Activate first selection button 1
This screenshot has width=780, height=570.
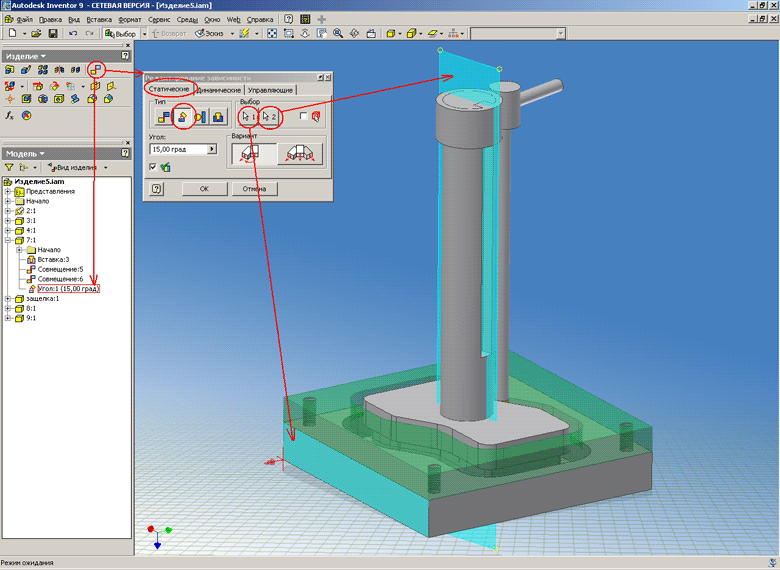click(248, 117)
